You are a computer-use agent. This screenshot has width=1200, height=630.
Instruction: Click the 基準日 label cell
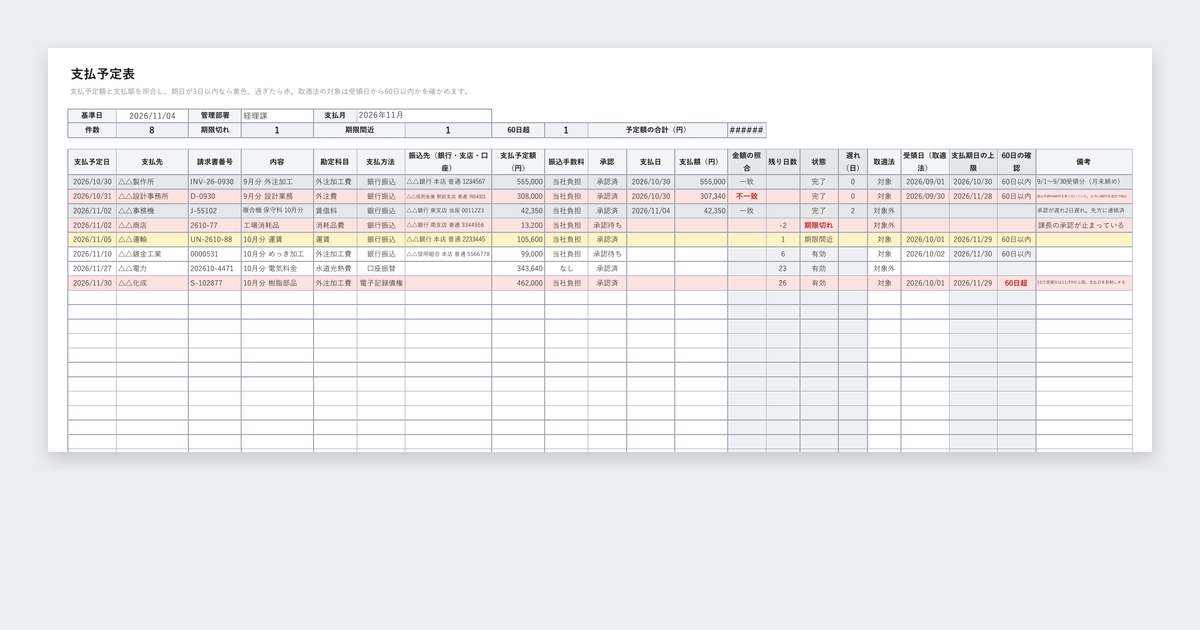coord(92,116)
